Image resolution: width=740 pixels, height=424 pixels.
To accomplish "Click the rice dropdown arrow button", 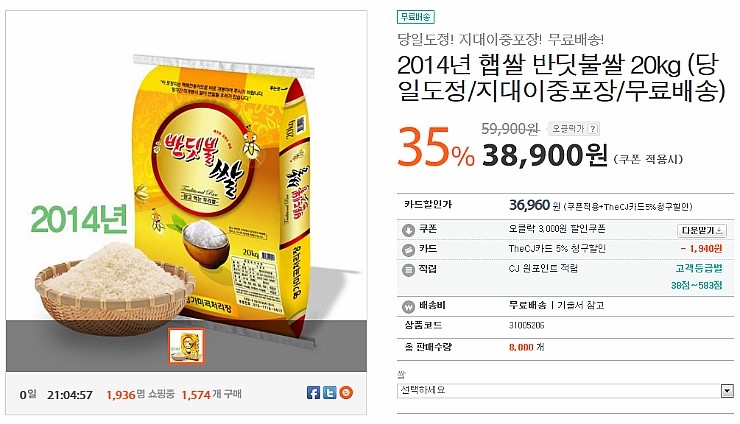I will click(727, 390).
